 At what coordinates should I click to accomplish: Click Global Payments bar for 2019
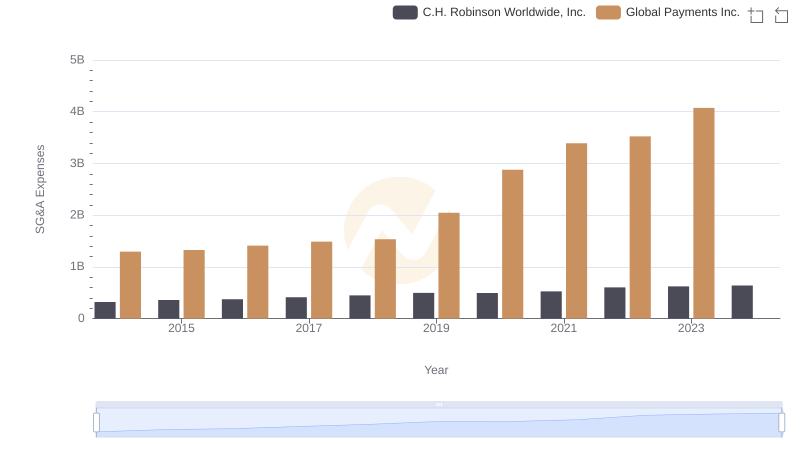point(449,265)
